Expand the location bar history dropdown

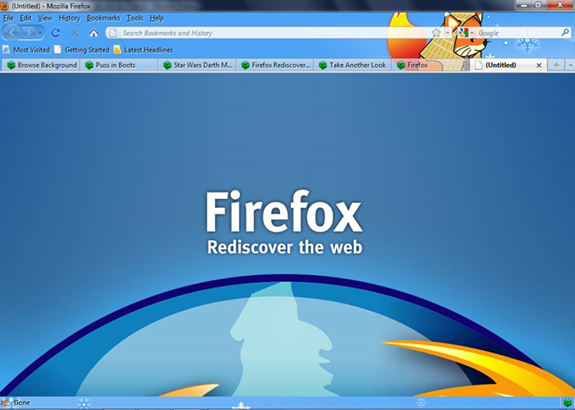coord(447,33)
